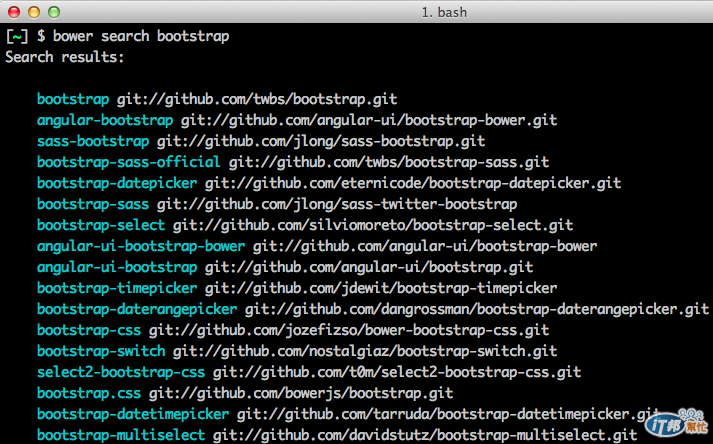Viewport: 713px width, 444px height.
Task: Click the davidstutz/bootstrap-multiselect.git URL
Action: [425, 434]
